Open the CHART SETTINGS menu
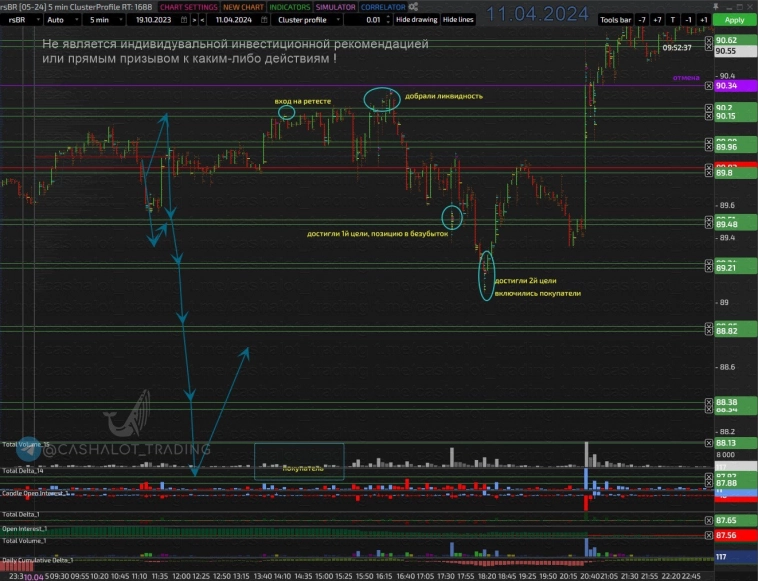 189,6
